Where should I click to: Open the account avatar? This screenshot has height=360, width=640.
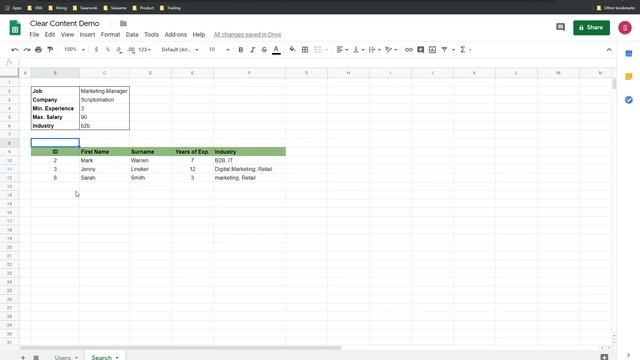point(624,27)
